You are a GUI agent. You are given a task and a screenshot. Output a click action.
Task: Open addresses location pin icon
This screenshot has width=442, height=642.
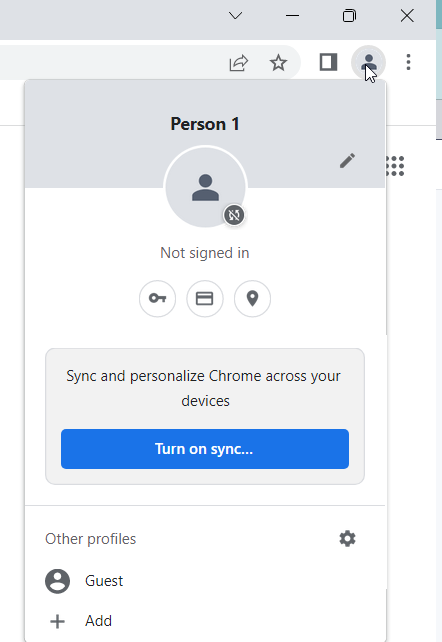tap(253, 298)
